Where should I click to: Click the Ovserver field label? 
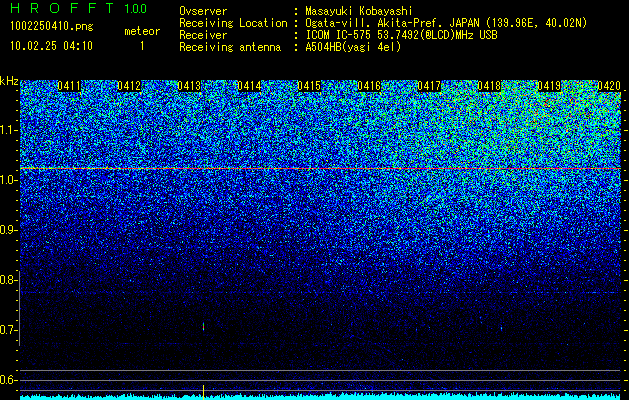(x=203, y=11)
